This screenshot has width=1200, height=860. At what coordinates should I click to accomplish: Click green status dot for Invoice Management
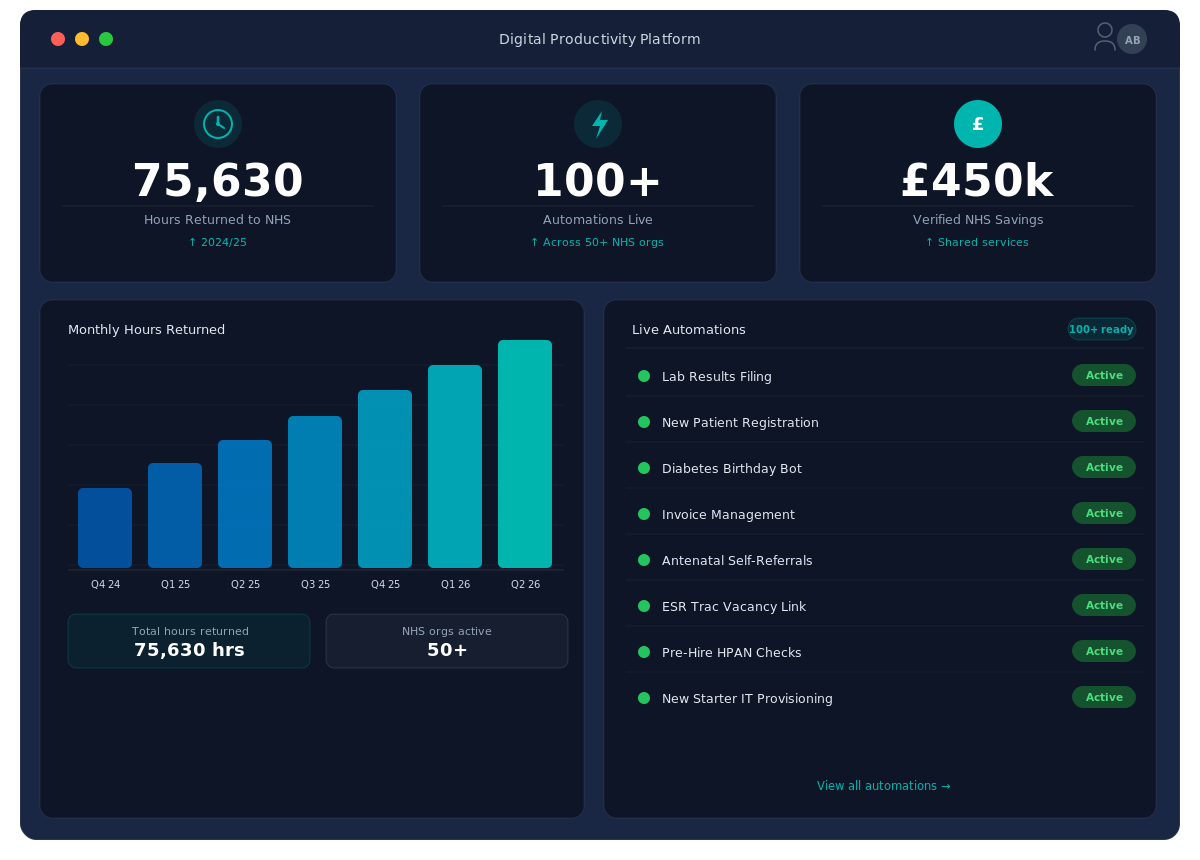(x=644, y=514)
